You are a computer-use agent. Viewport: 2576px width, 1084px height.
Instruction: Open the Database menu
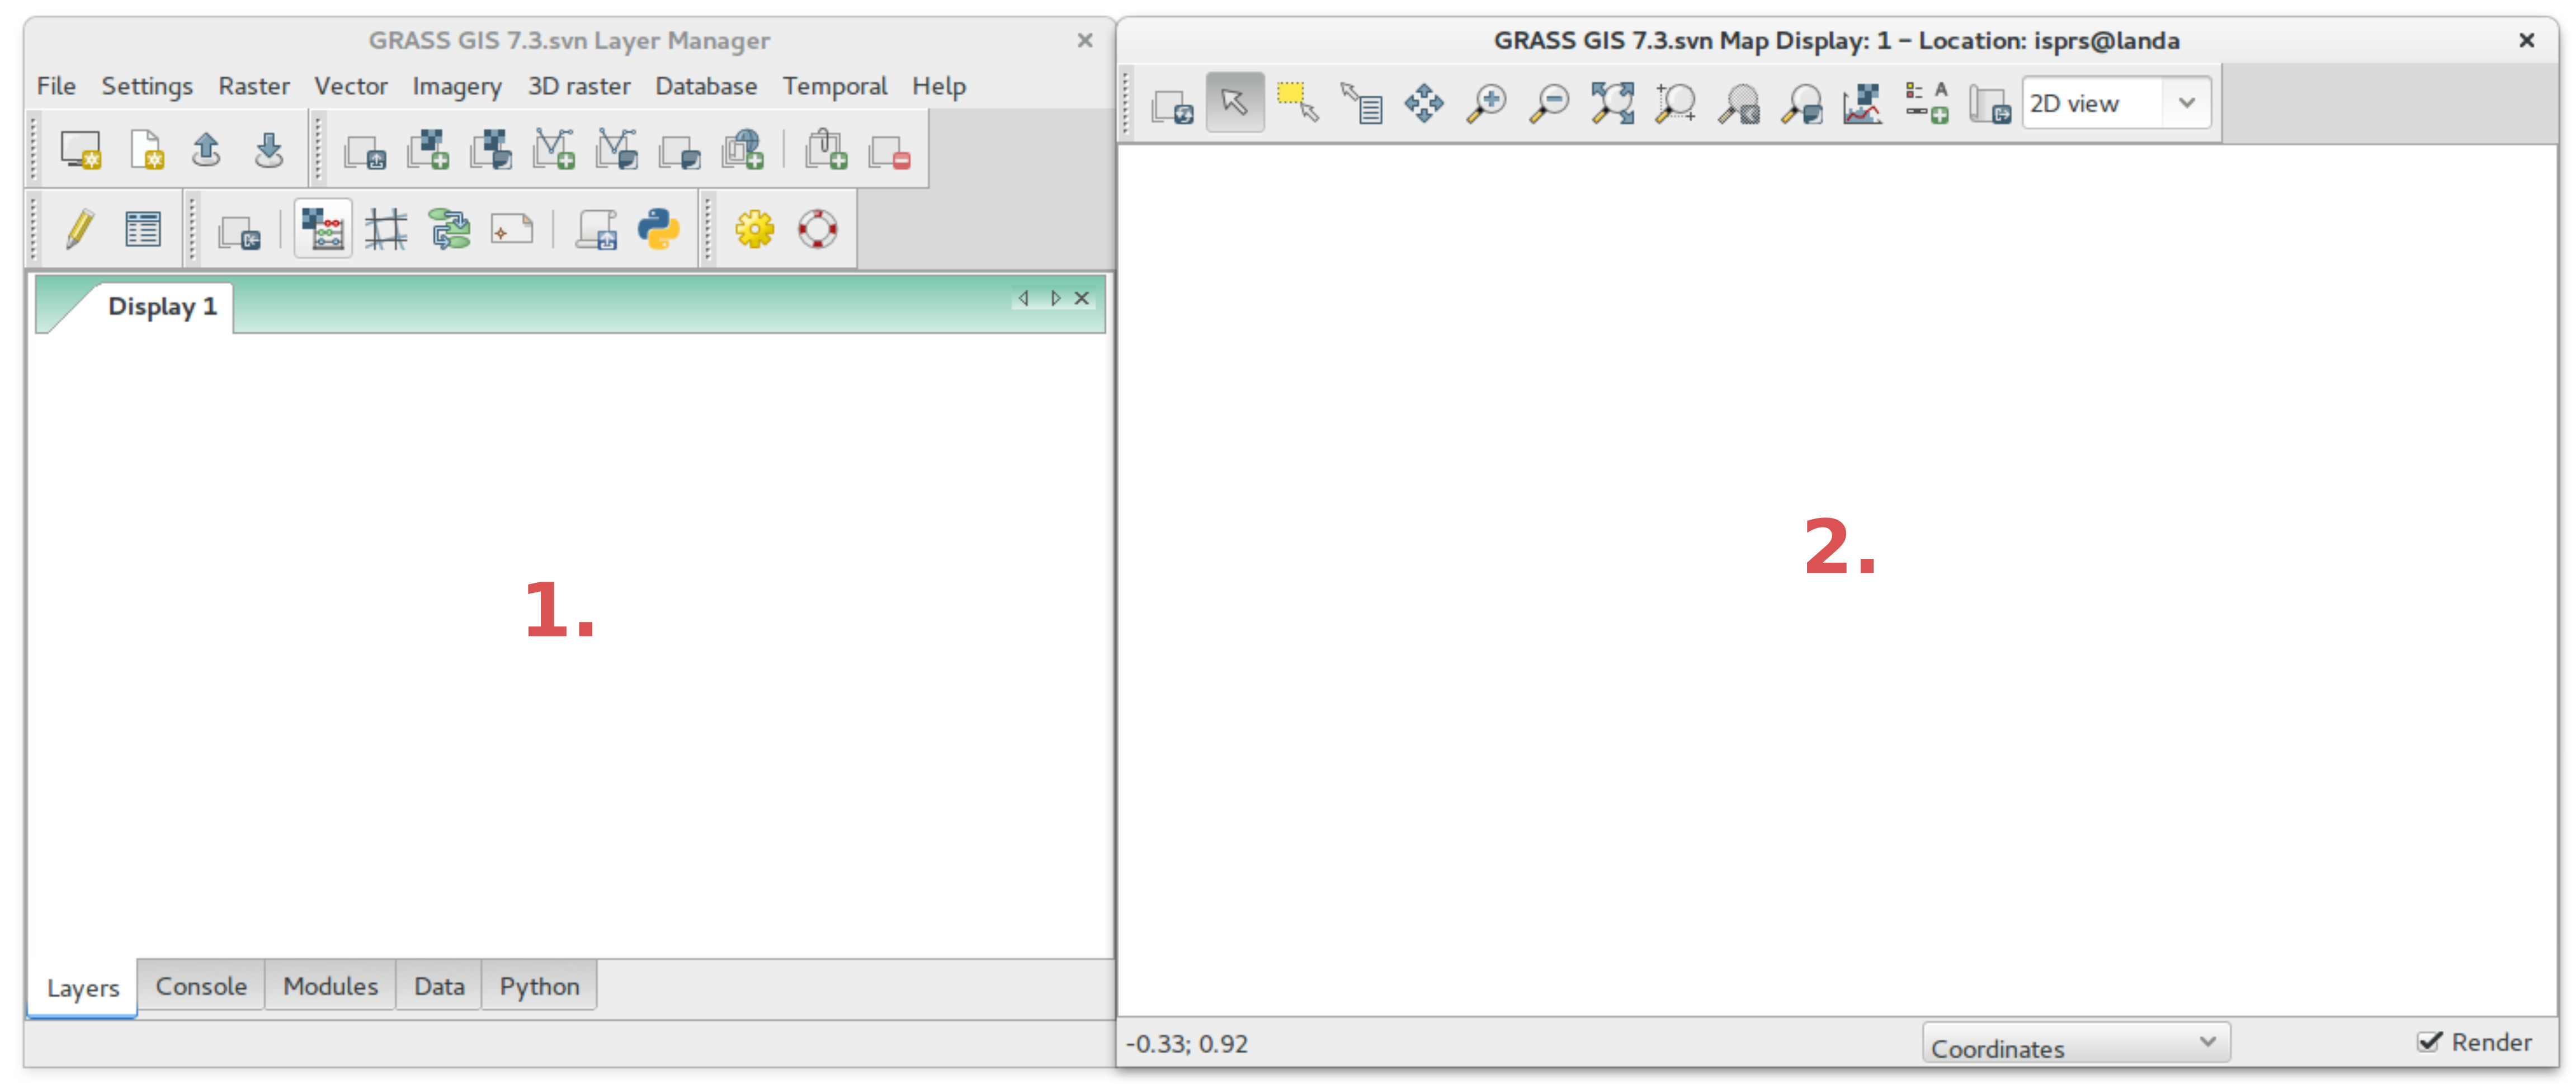pyautogui.click(x=706, y=87)
